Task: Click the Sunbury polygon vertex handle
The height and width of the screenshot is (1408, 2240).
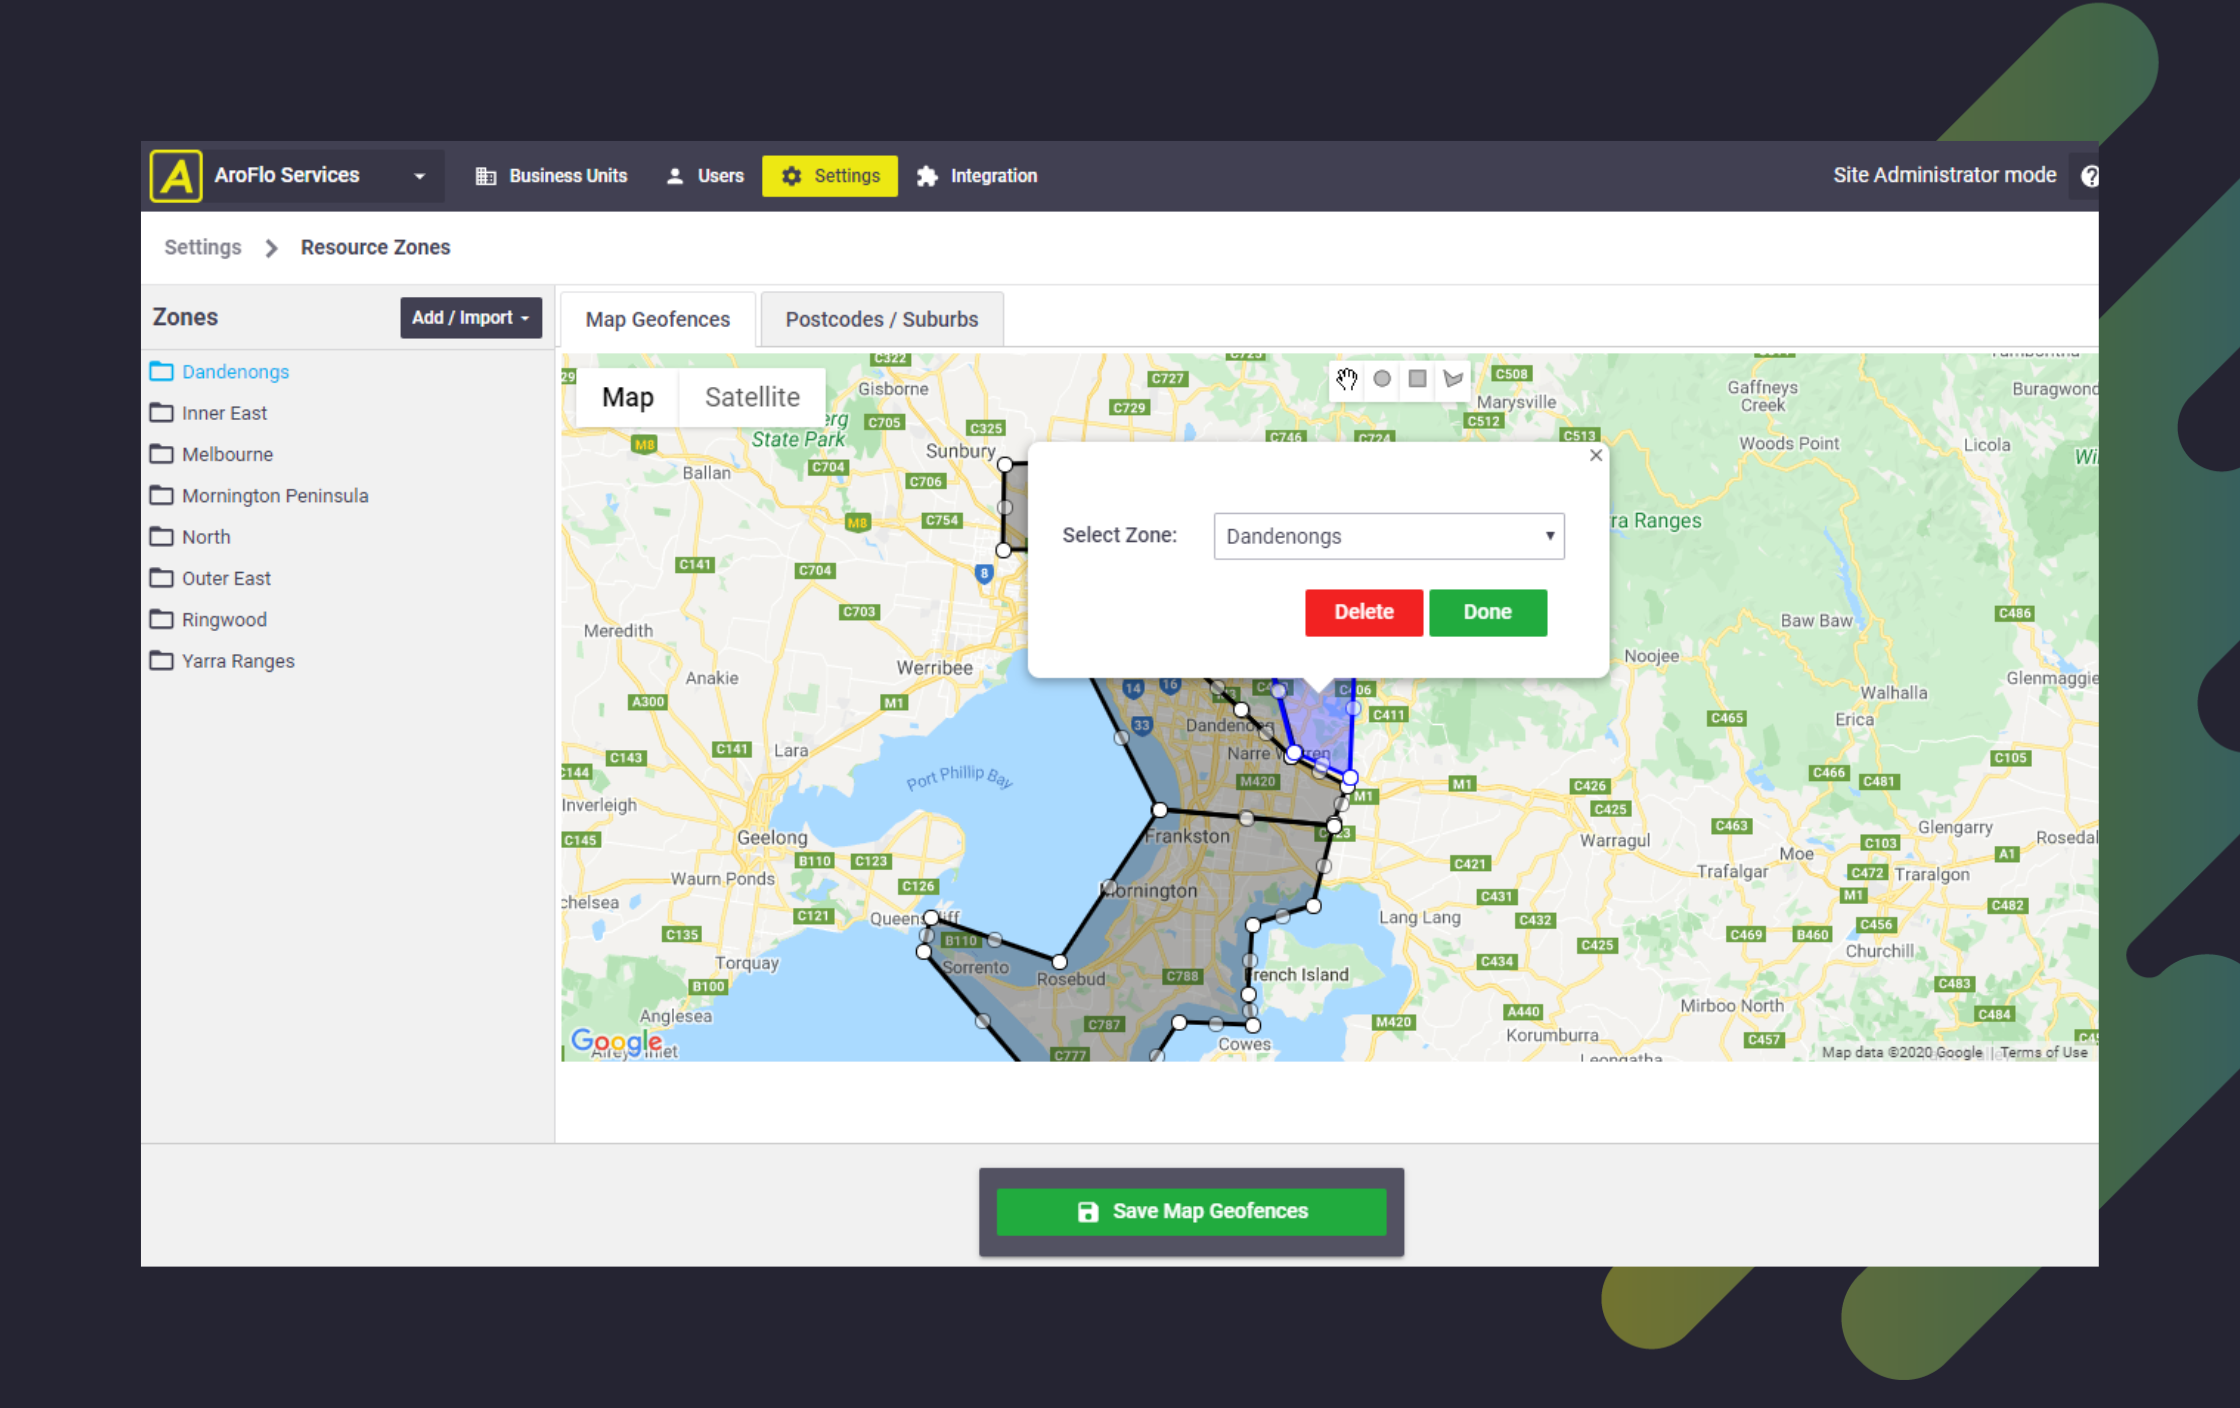Action: (1005, 464)
